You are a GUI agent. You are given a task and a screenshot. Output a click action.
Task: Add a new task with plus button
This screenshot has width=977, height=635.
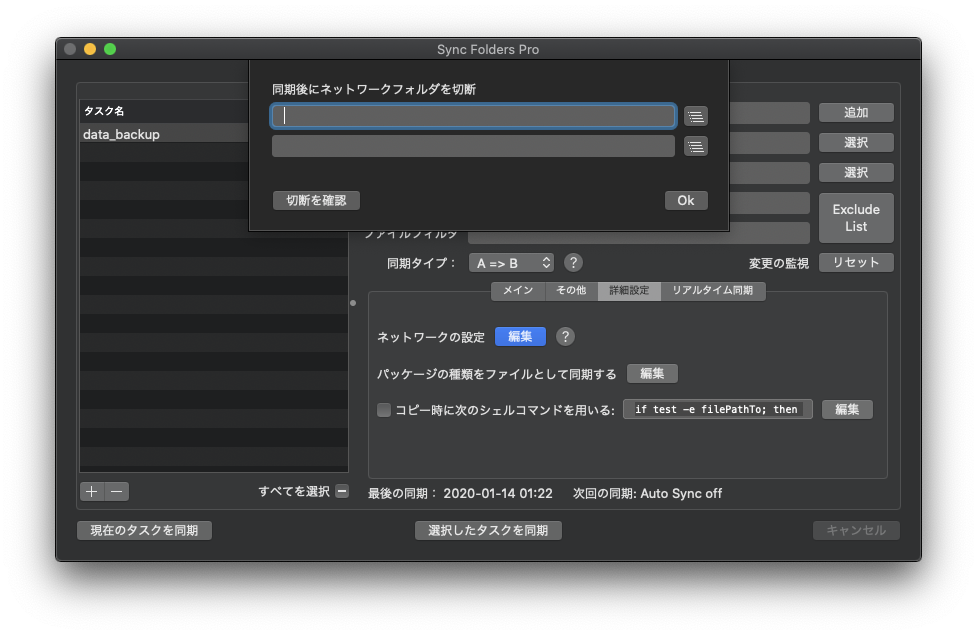92,492
